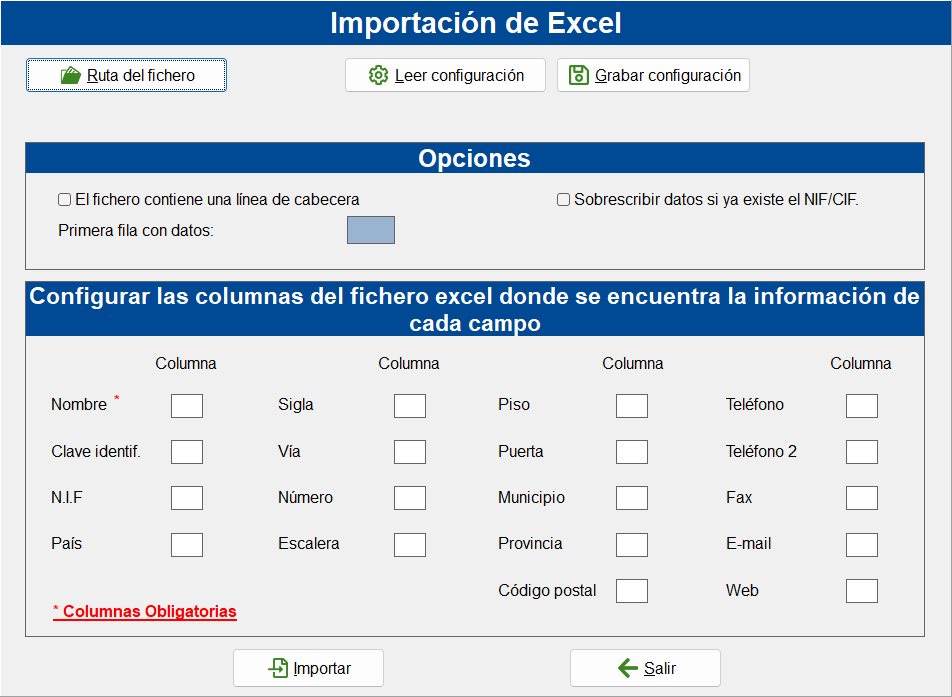This screenshot has height=697, width=952.
Task: Enable 'El fichero contiene una línea de cabecera'
Action: click(64, 200)
